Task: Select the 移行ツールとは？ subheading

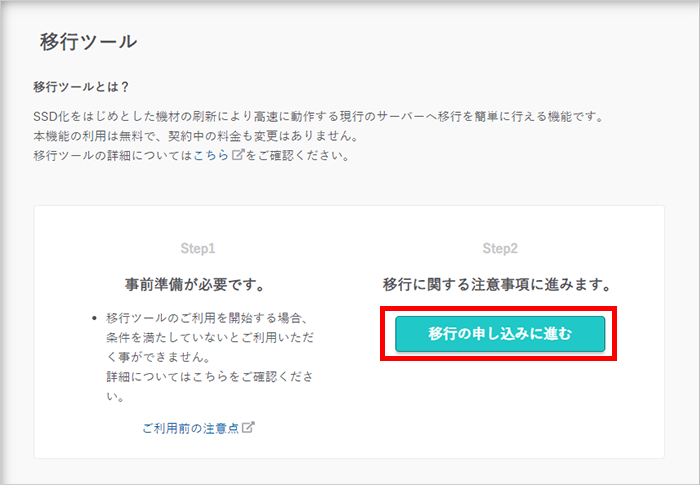Action: tap(82, 87)
